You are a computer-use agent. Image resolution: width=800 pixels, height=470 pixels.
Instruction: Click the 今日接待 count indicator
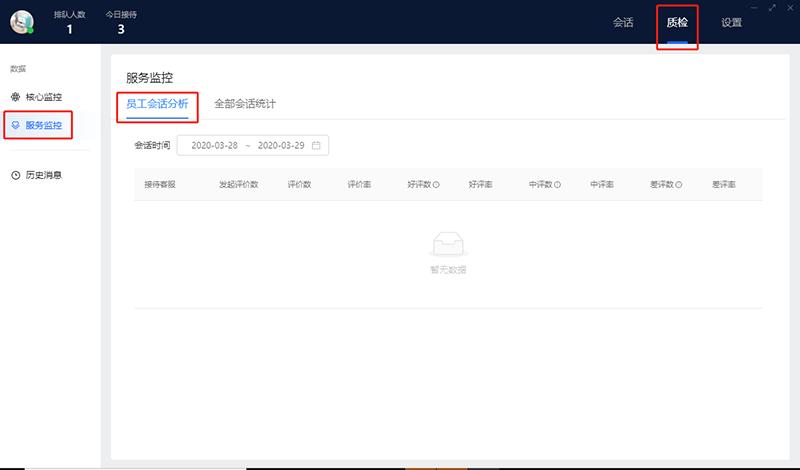(121, 22)
